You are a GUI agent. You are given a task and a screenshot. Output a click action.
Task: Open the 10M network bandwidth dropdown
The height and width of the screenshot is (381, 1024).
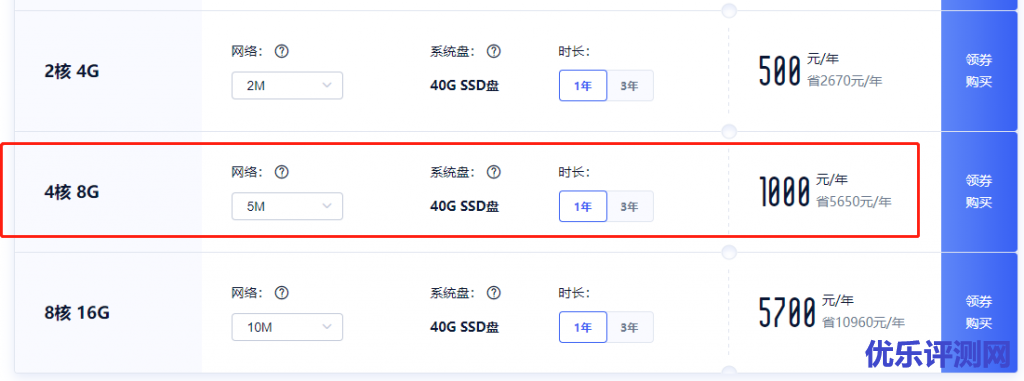[287, 327]
